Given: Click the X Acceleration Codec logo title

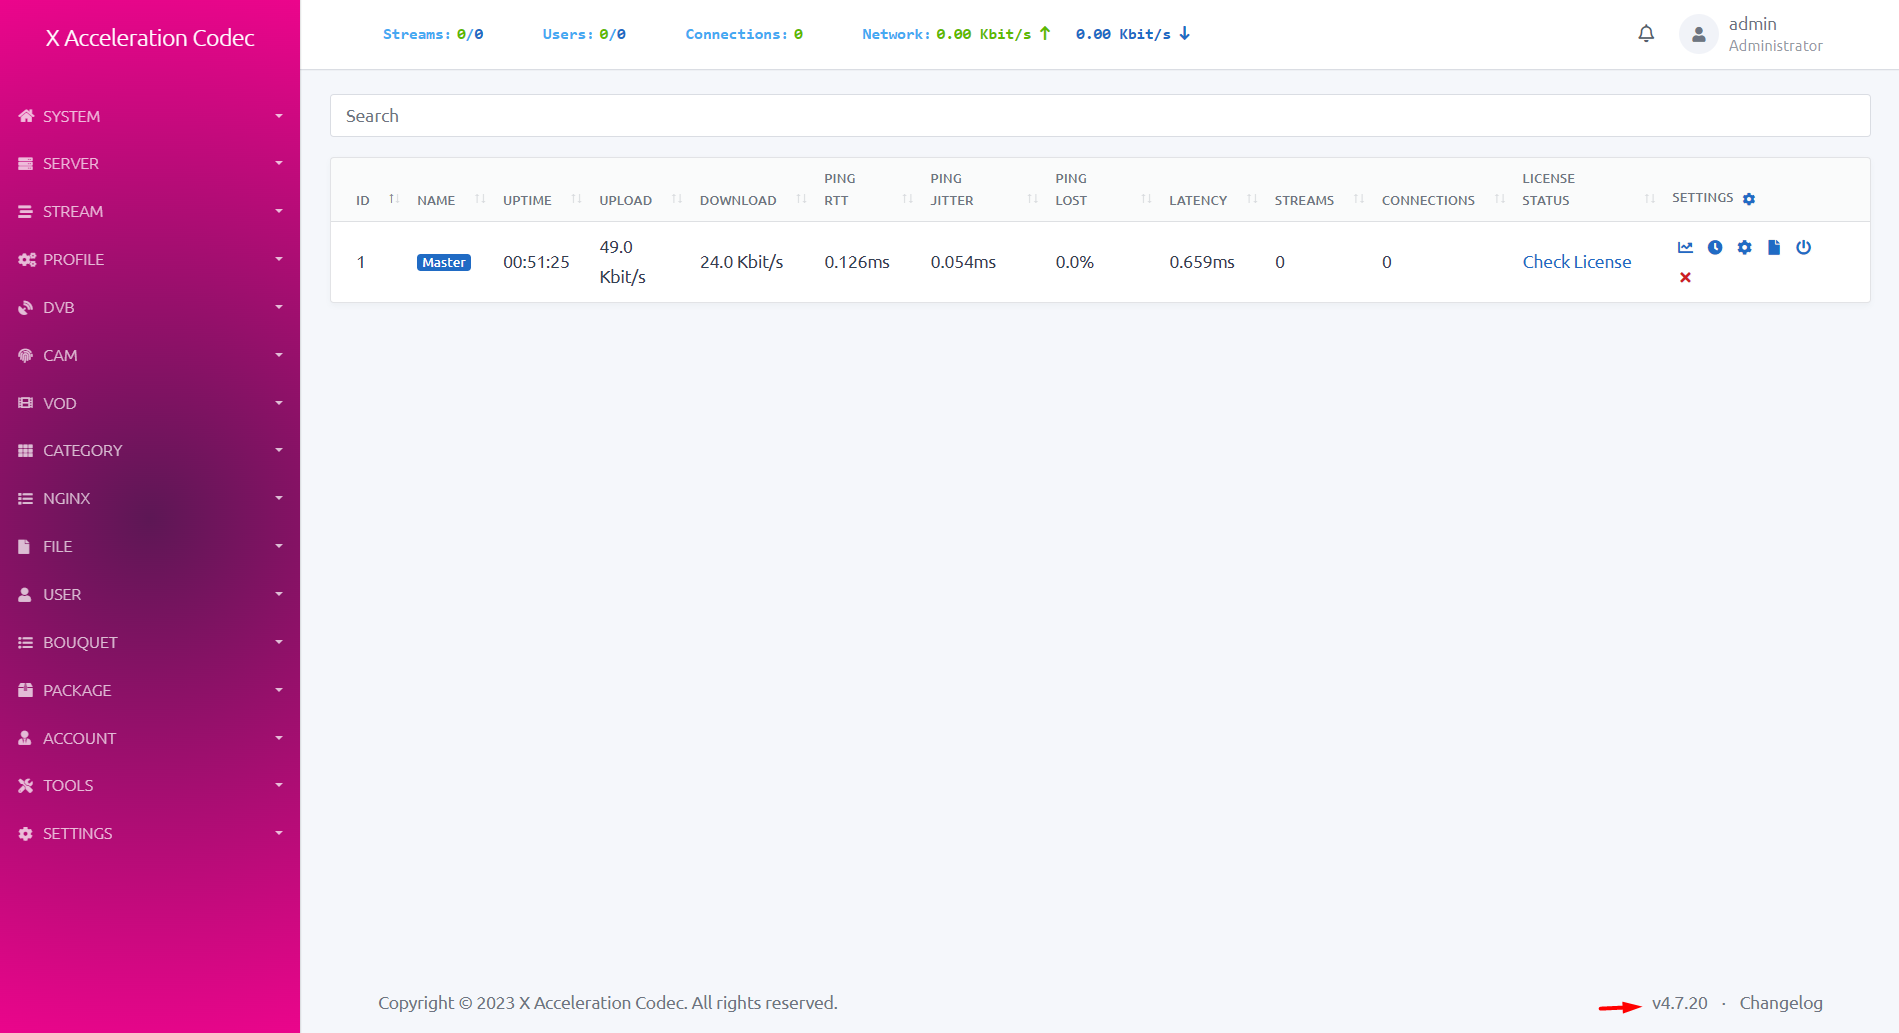Looking at the screenshot, I should (x=150, y=38).
